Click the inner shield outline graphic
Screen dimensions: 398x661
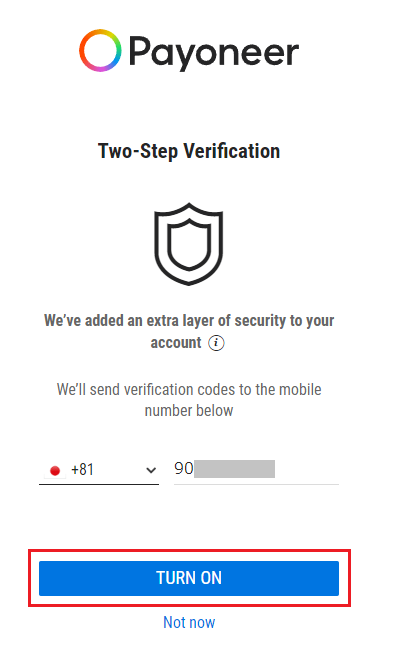188,244
